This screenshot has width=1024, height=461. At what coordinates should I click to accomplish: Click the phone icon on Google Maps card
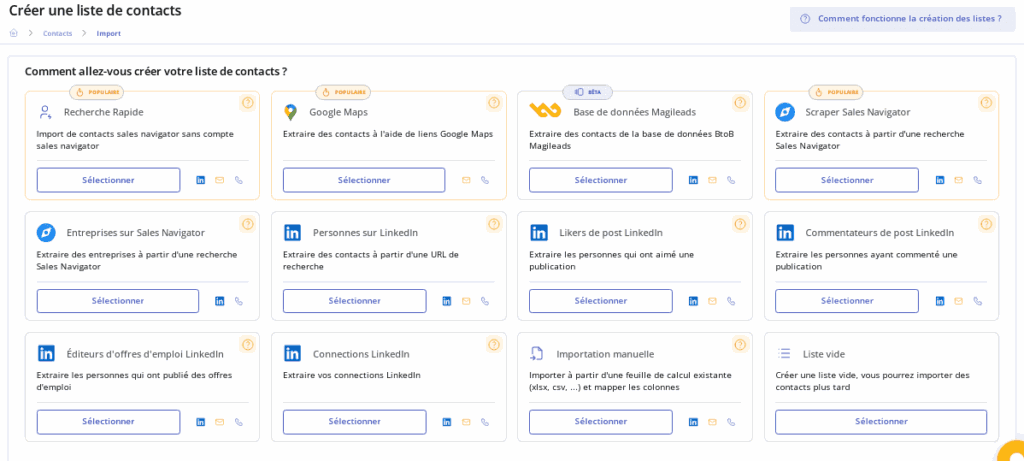485,180
